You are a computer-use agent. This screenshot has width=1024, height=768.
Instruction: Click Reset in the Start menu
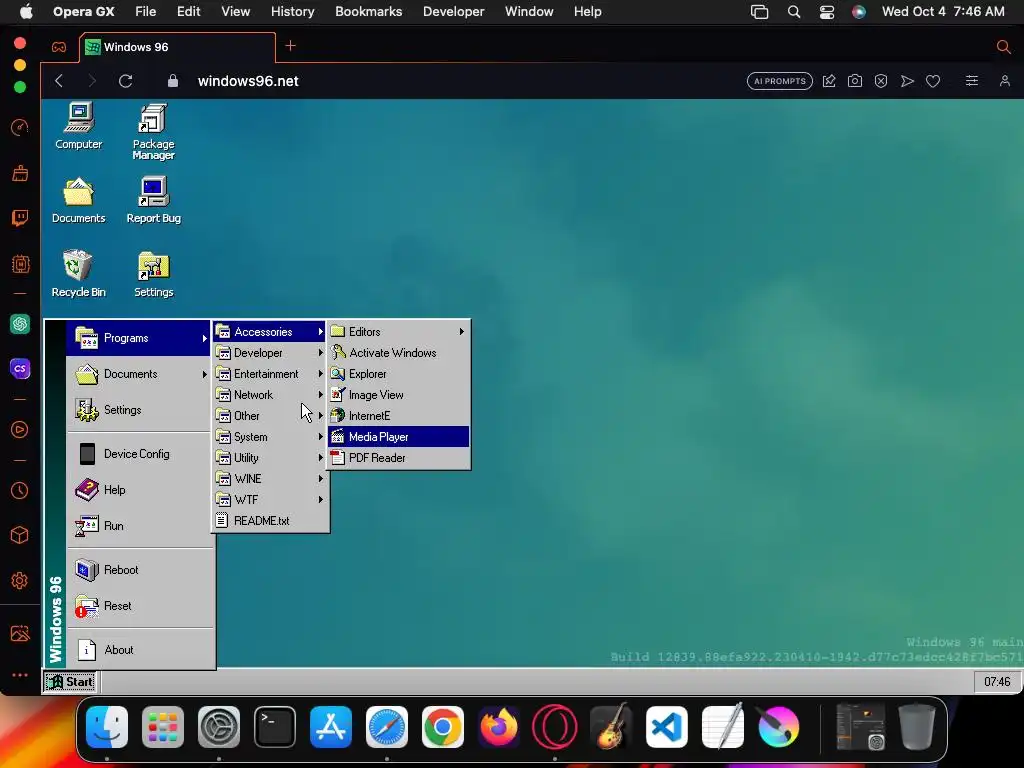point(138,606)
